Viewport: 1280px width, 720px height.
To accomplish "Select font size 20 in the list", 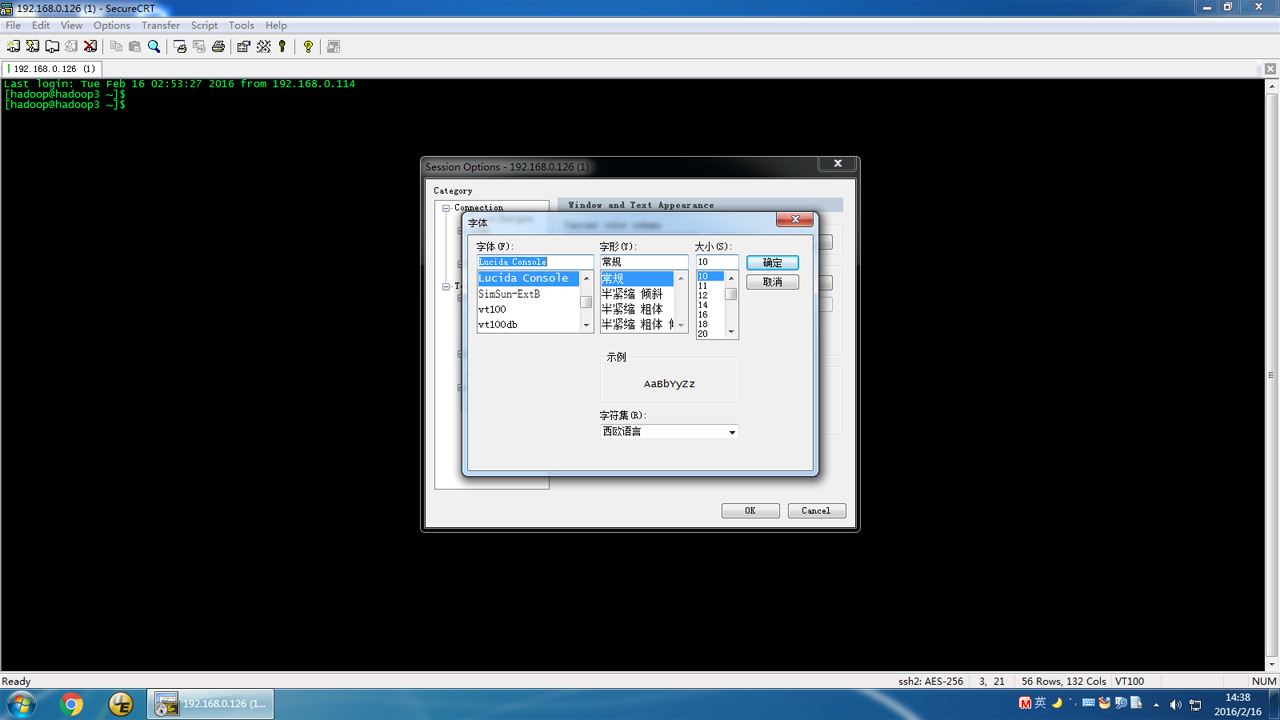I will 710,333.
